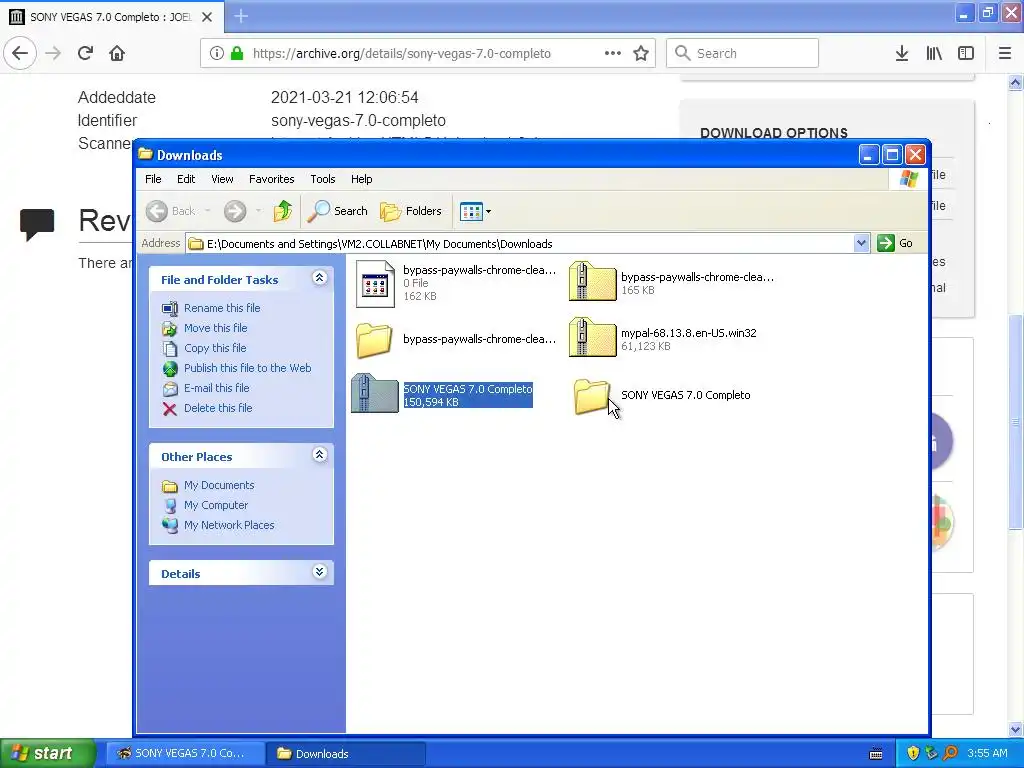Screen dimensions: 1024x768
Task: Toggle the Folders pane button
Action: (x=411, y=211)
